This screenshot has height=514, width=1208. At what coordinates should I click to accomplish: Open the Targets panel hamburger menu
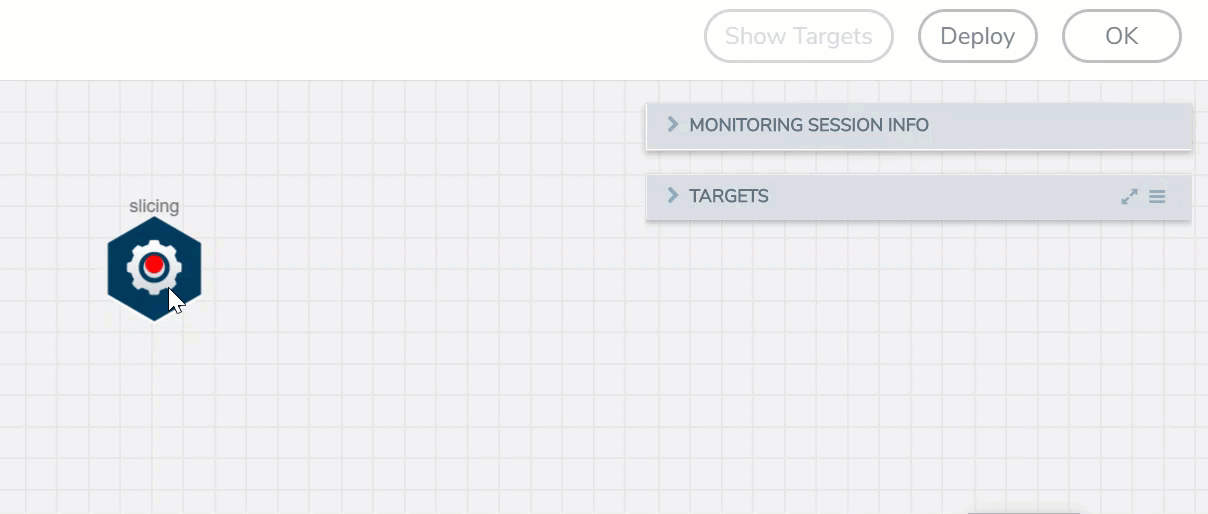click(1157, 197)
